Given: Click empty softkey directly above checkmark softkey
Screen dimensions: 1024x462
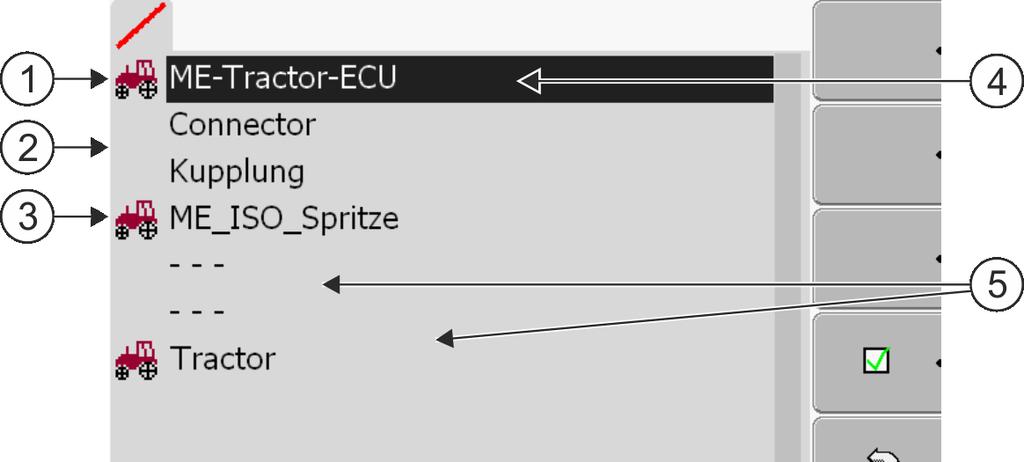Looking at the screenshot, I should [x=876, y=259].
